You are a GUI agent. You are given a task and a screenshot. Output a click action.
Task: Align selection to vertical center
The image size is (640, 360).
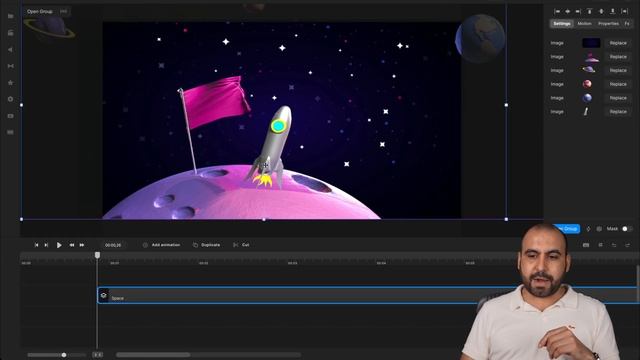[x=601, y=11]
